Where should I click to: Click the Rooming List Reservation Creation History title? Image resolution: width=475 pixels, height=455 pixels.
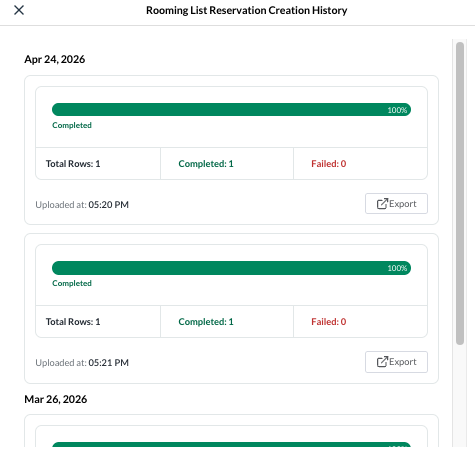[x=247, y=10]
